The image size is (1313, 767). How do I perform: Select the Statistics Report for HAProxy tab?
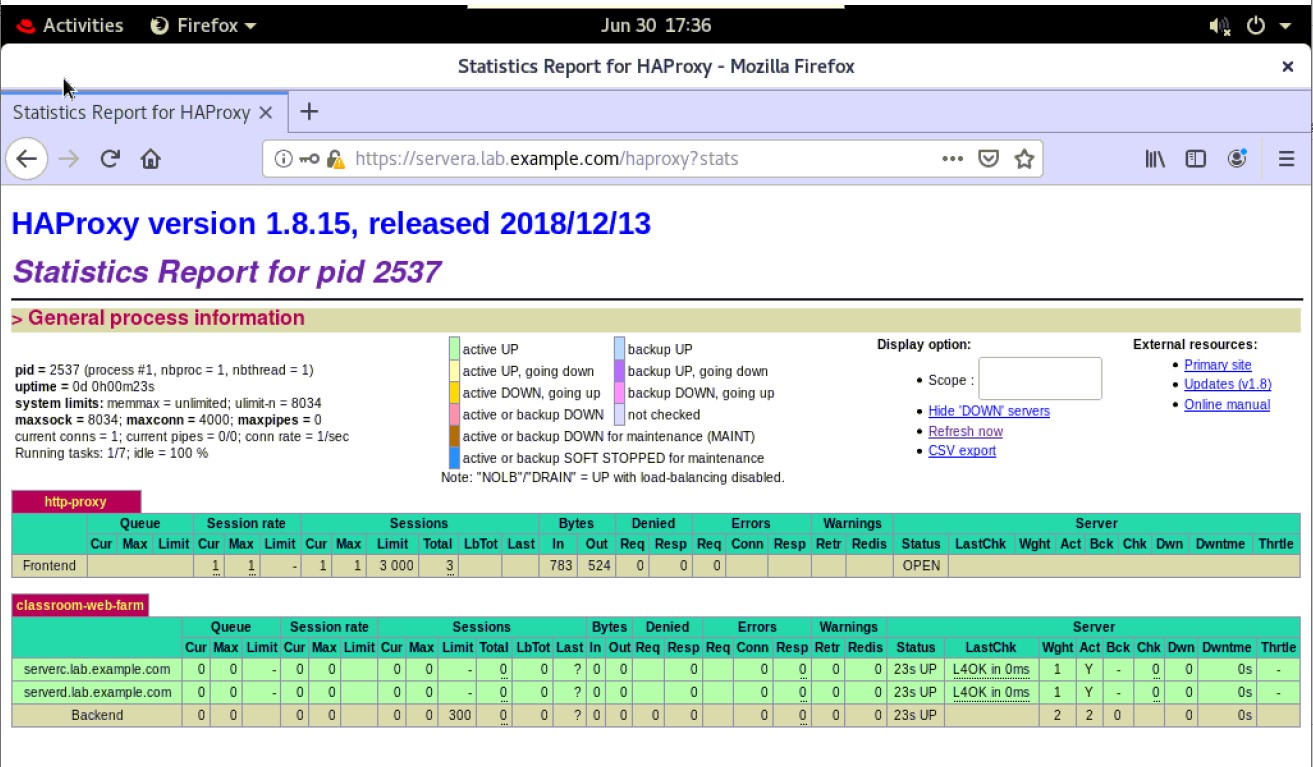coord(131,112)
